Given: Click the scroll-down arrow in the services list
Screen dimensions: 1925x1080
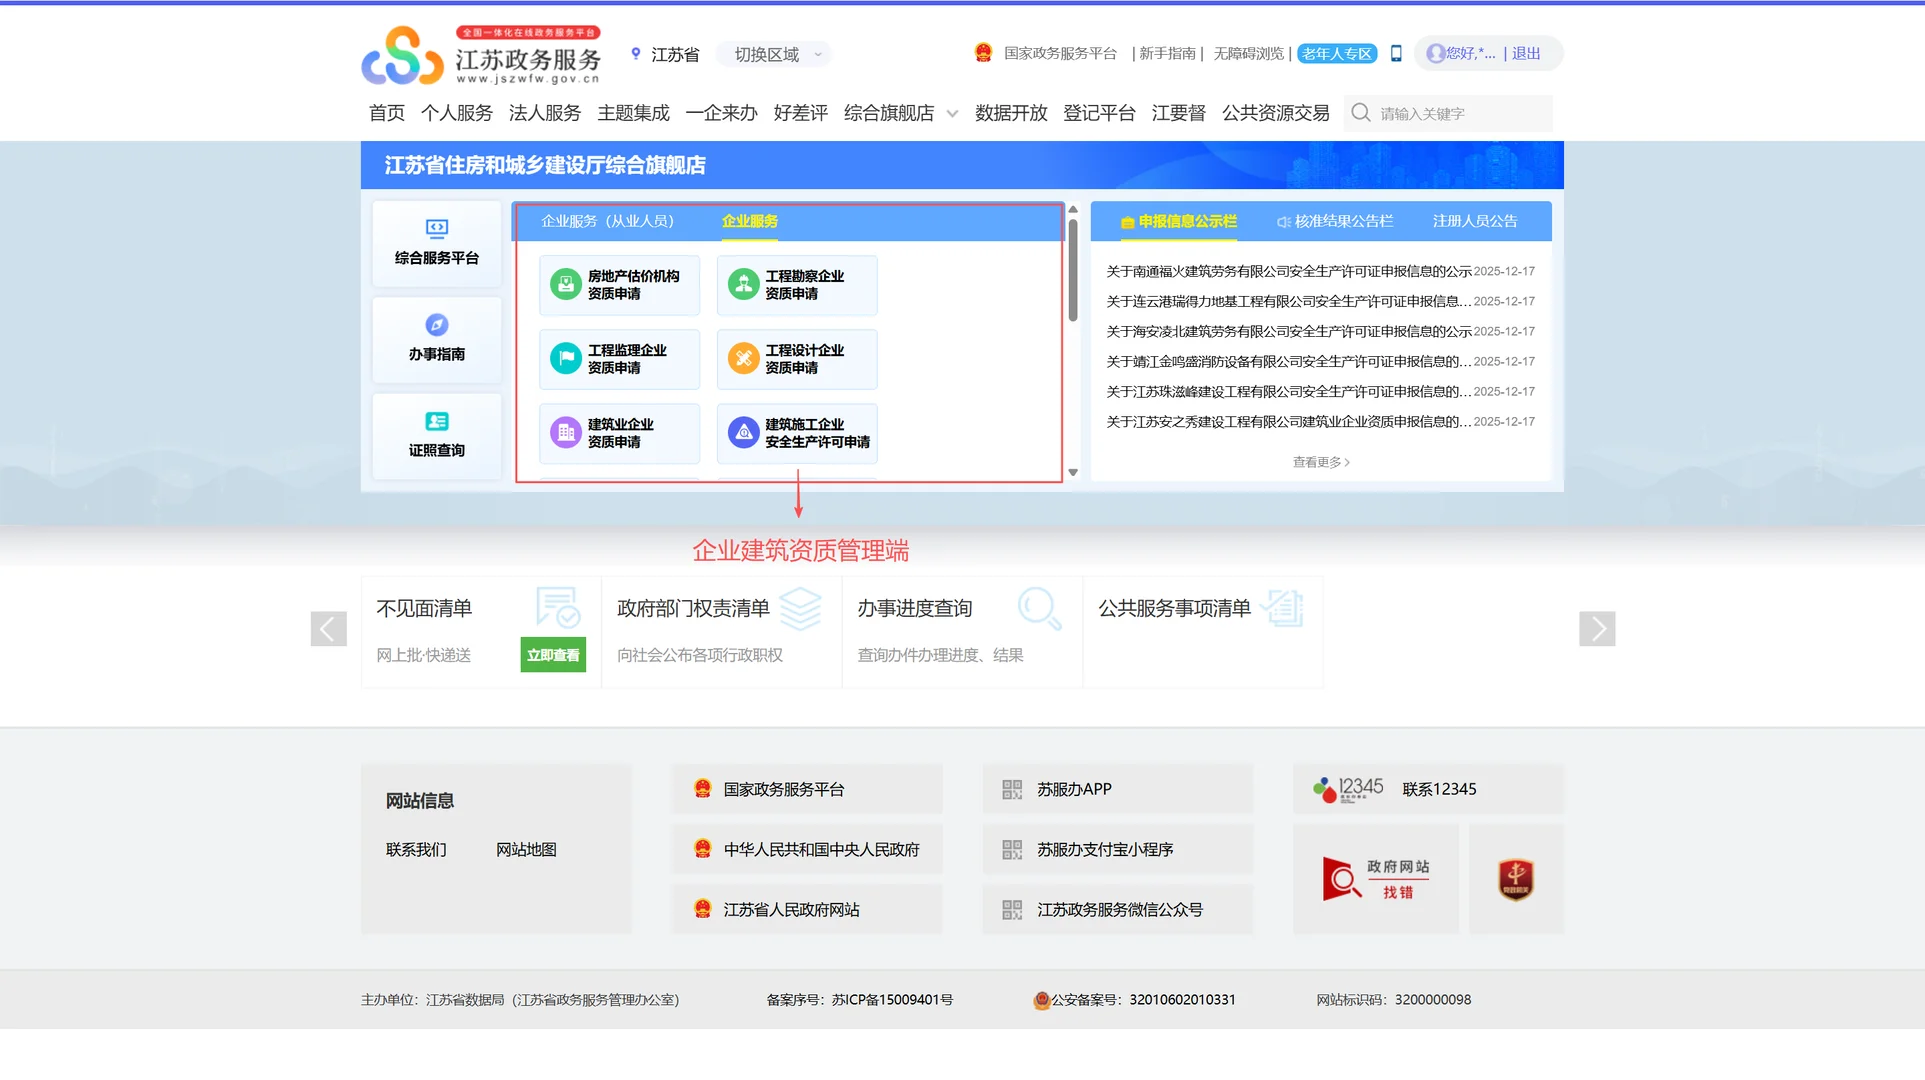Looking at the screenshot, I should pyautogui.click(x=1072, y=472).
